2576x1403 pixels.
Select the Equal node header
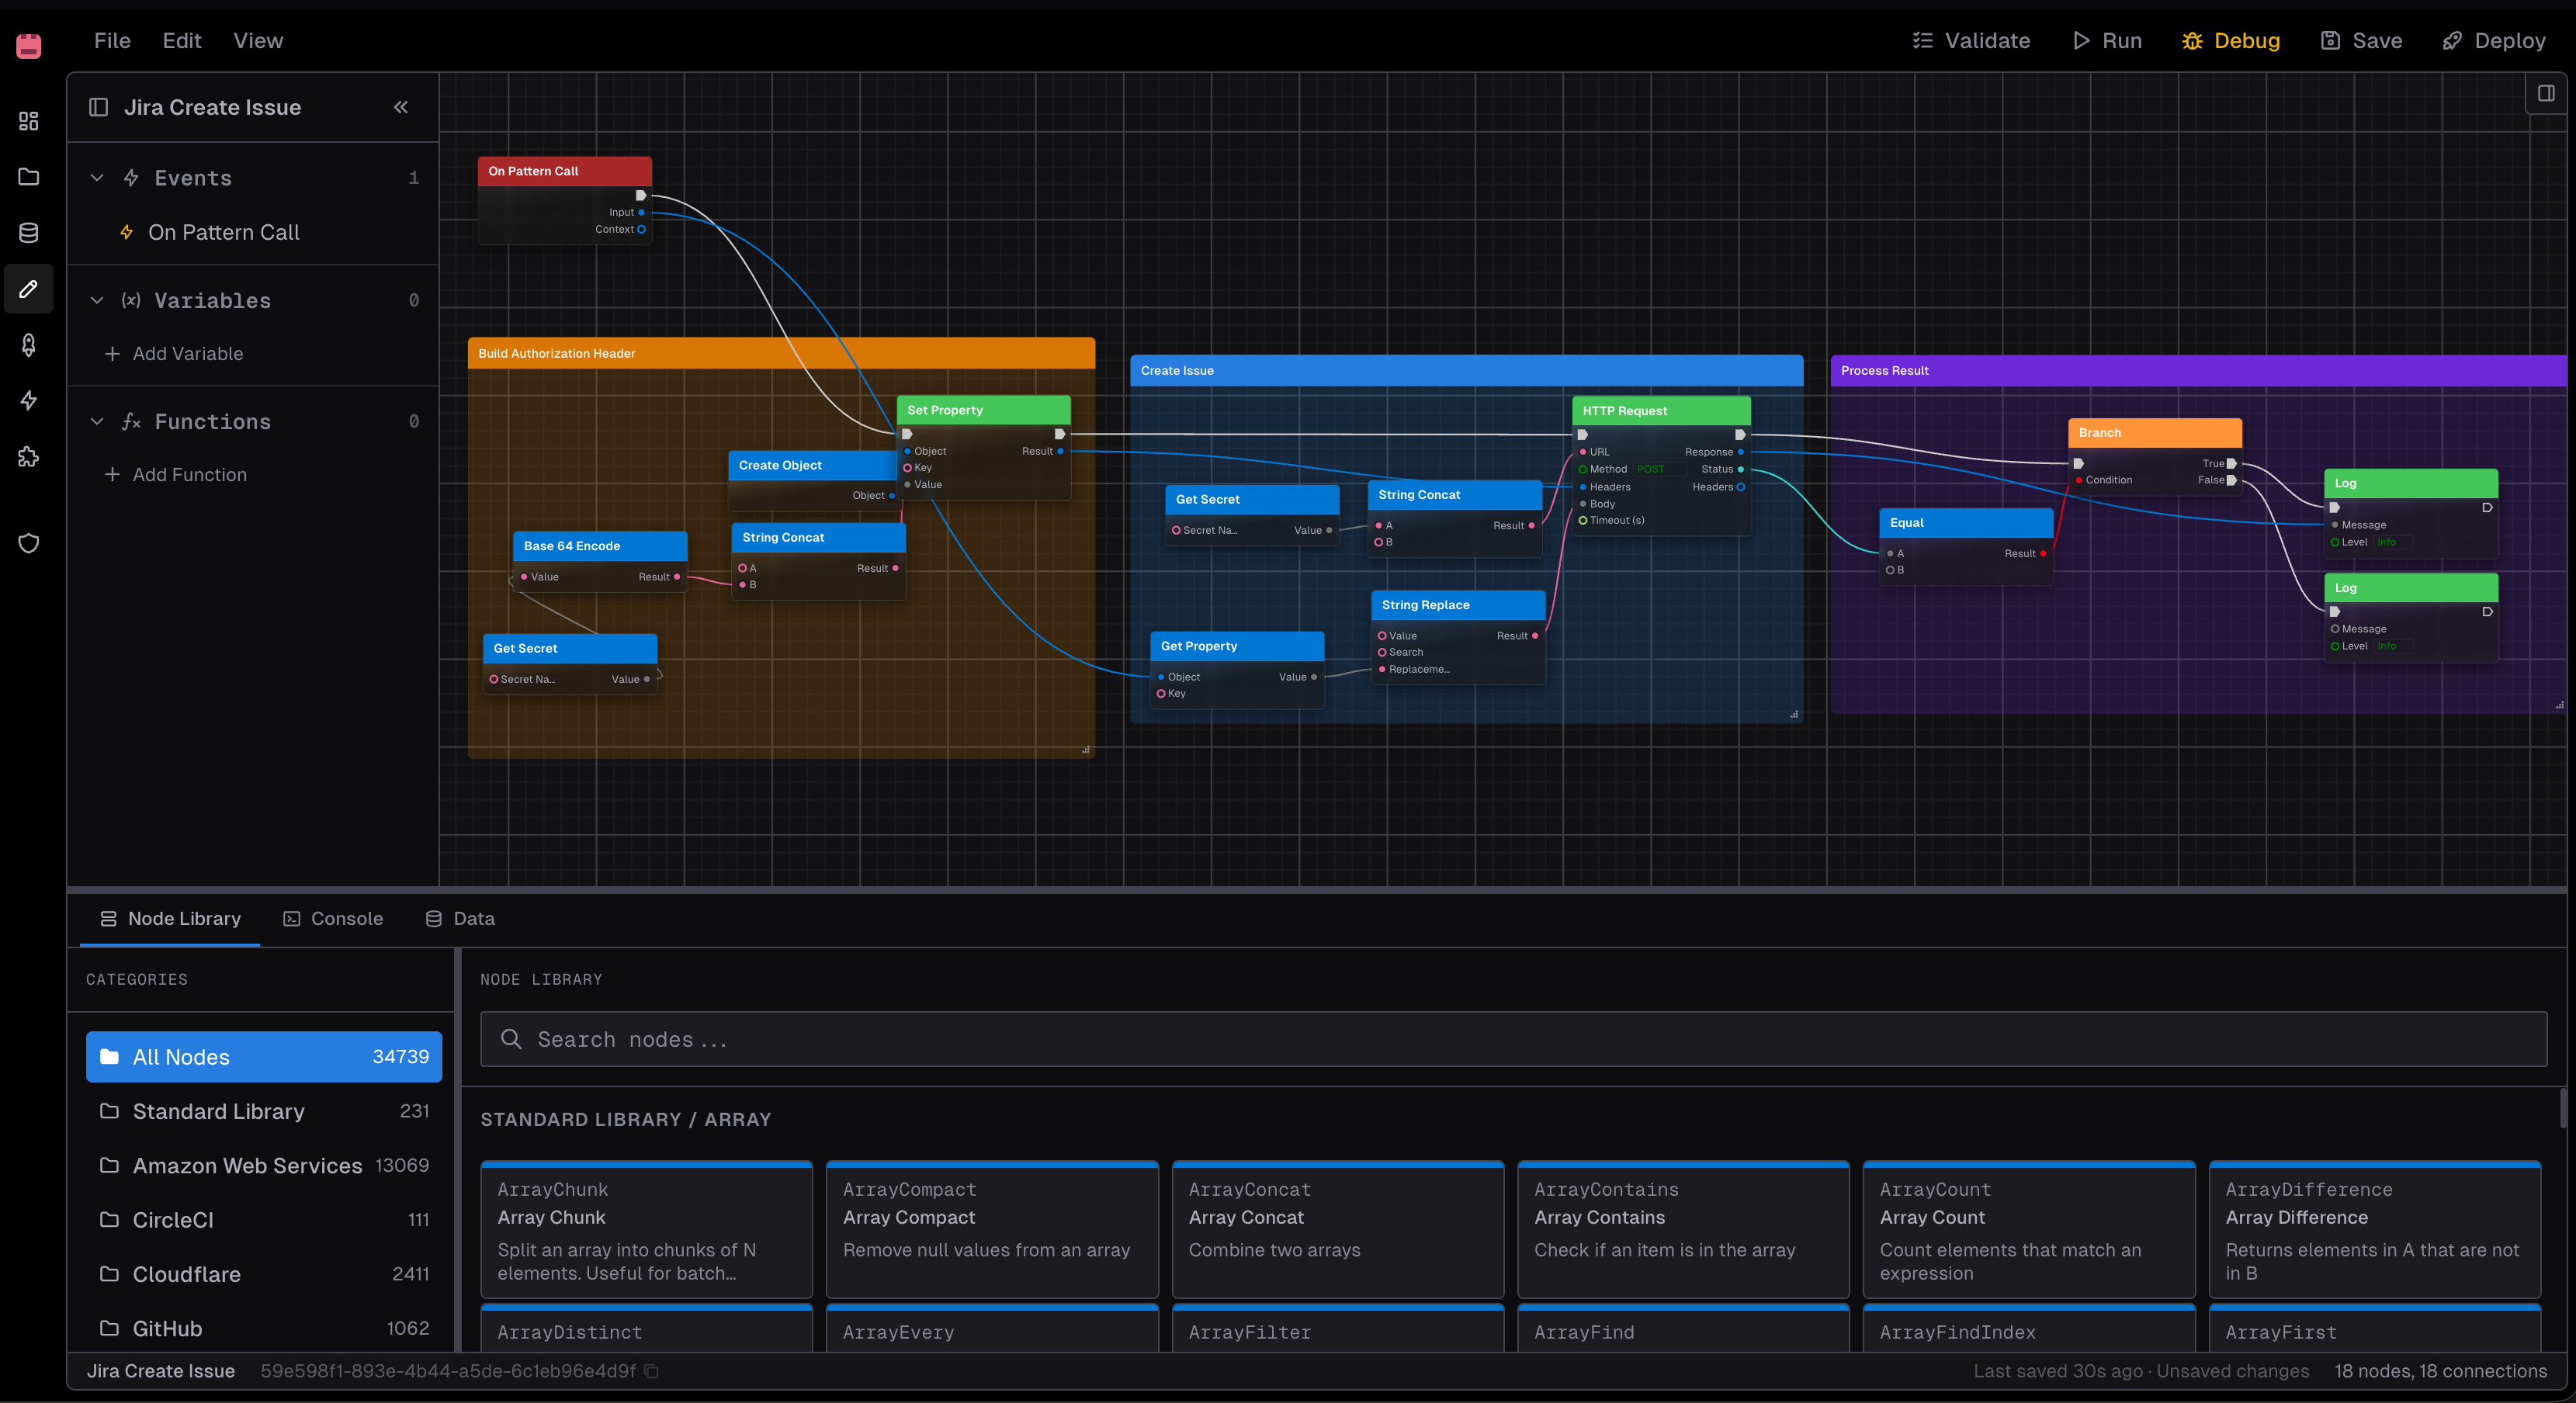pyautogui.click(x=1966, y=523)
